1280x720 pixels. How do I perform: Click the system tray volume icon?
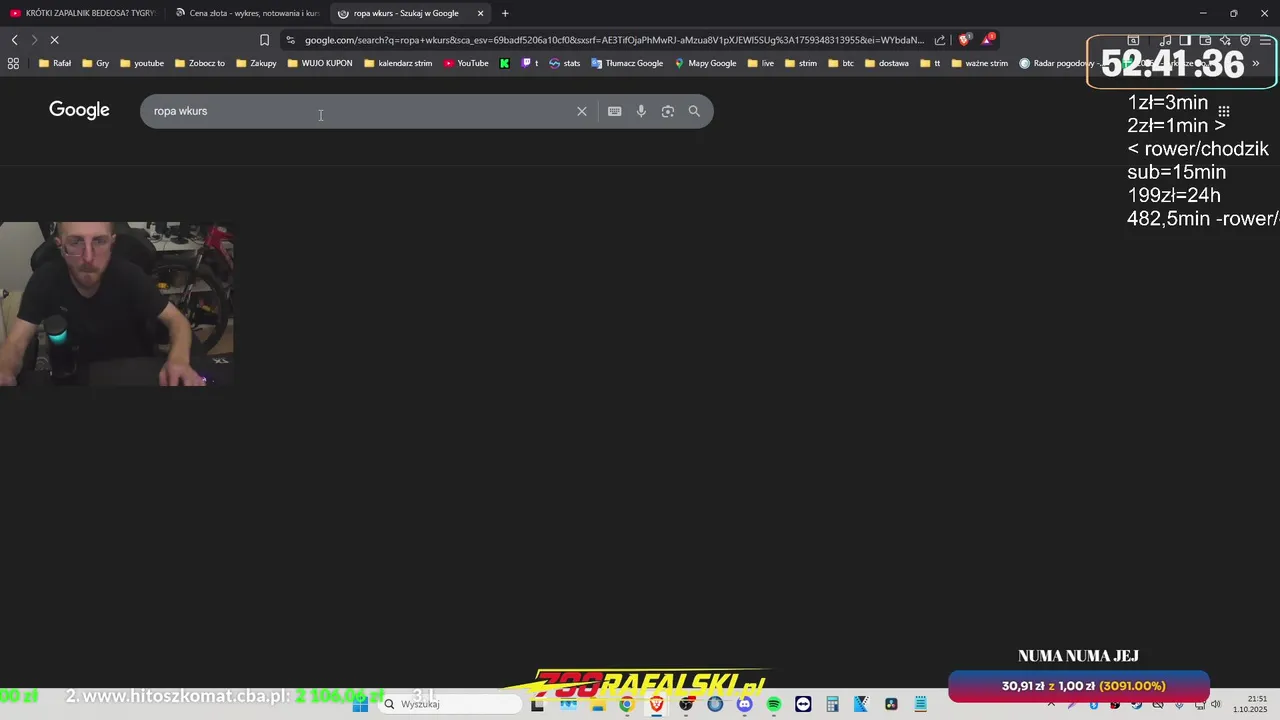click(x=1216, y=704)
